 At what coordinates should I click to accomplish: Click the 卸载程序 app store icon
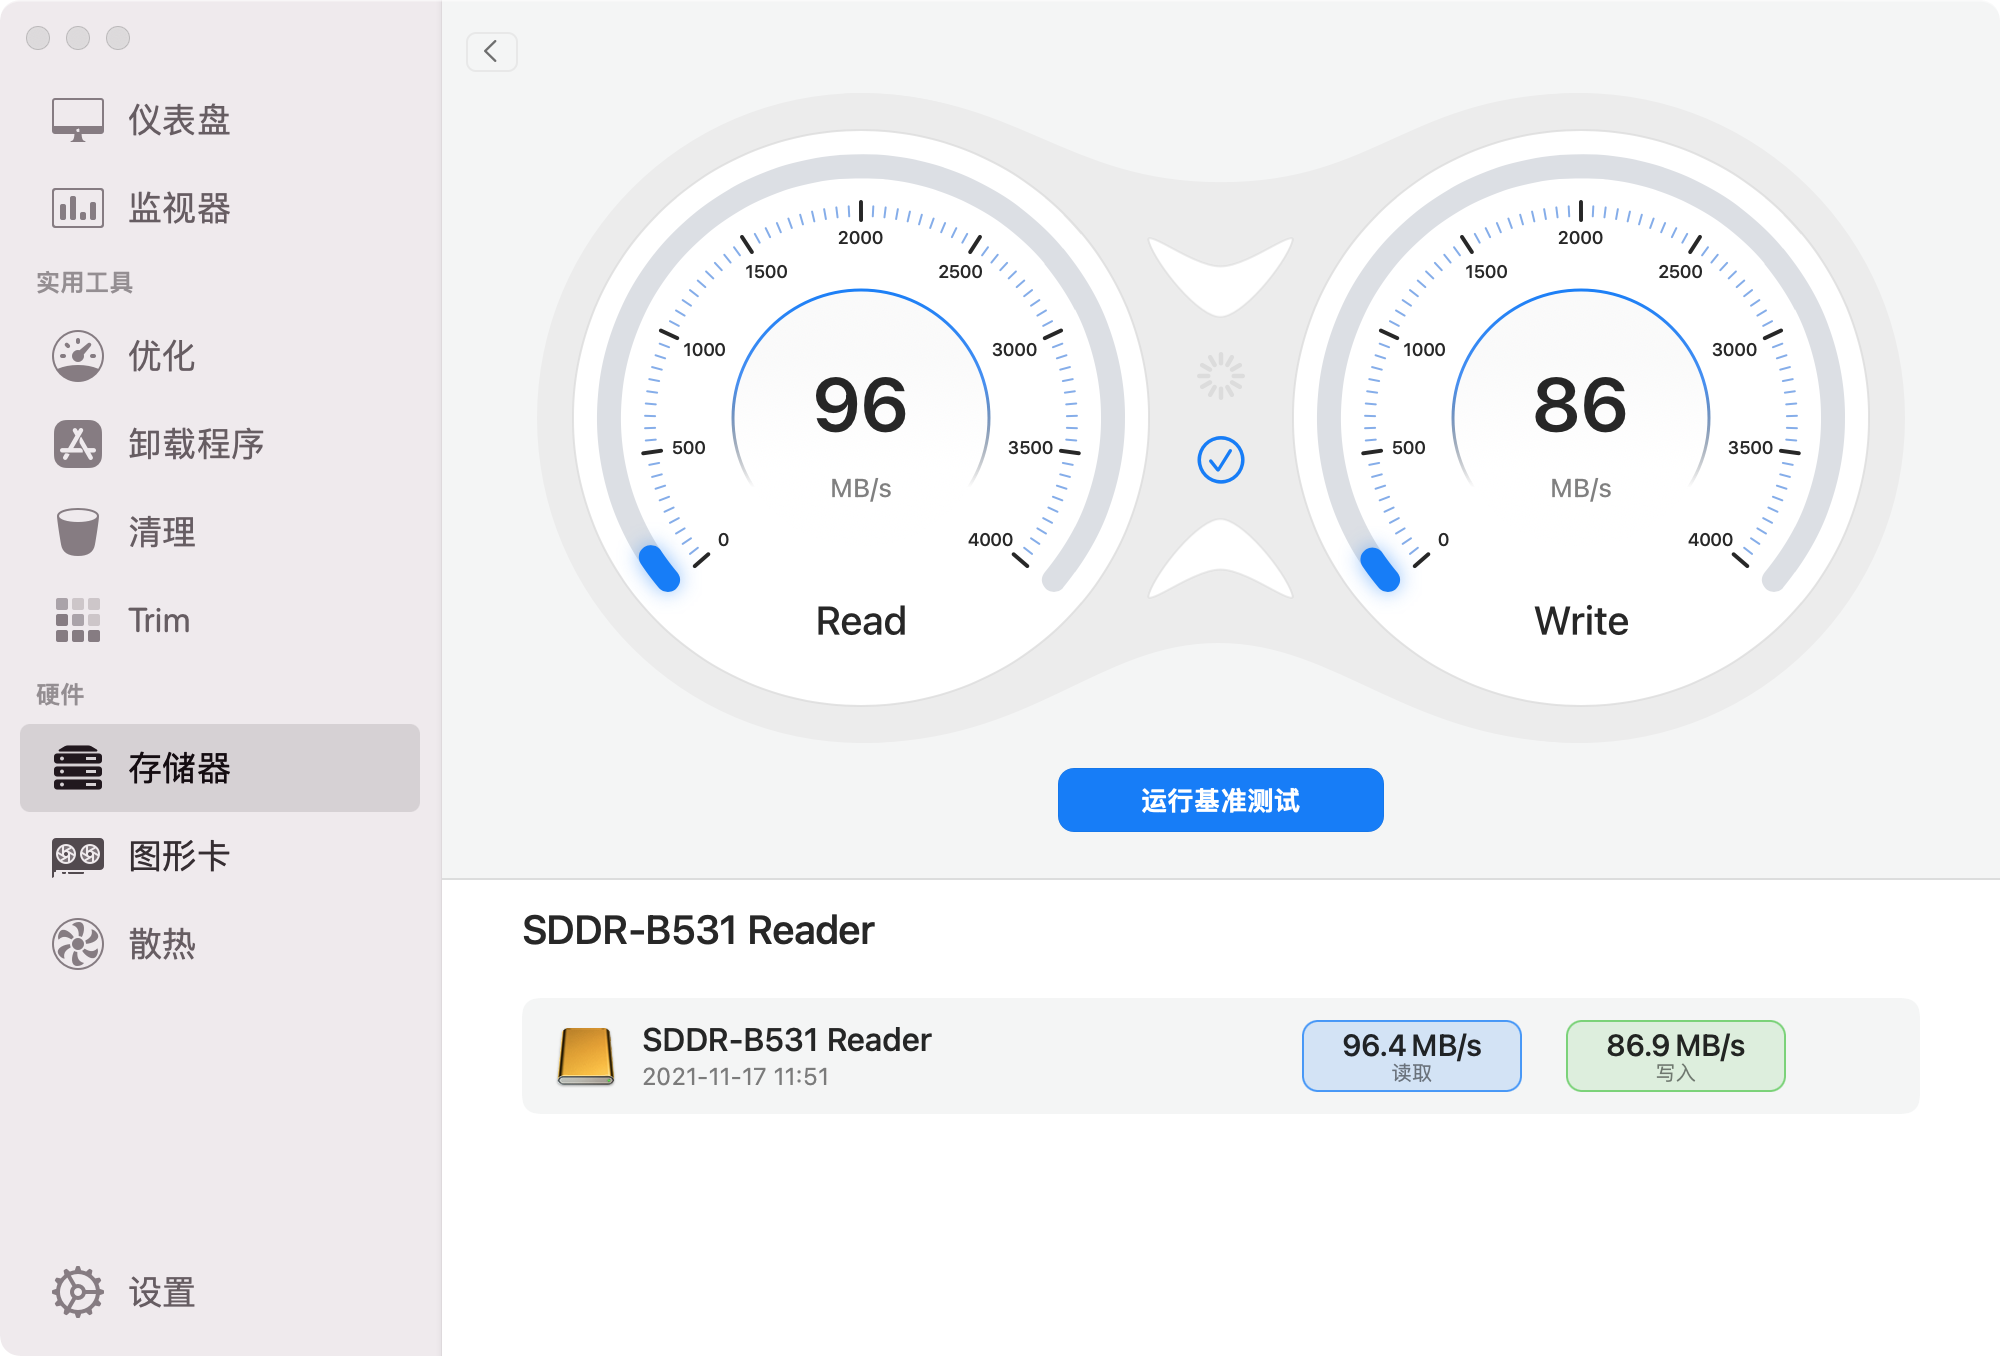tap(78, 444)
